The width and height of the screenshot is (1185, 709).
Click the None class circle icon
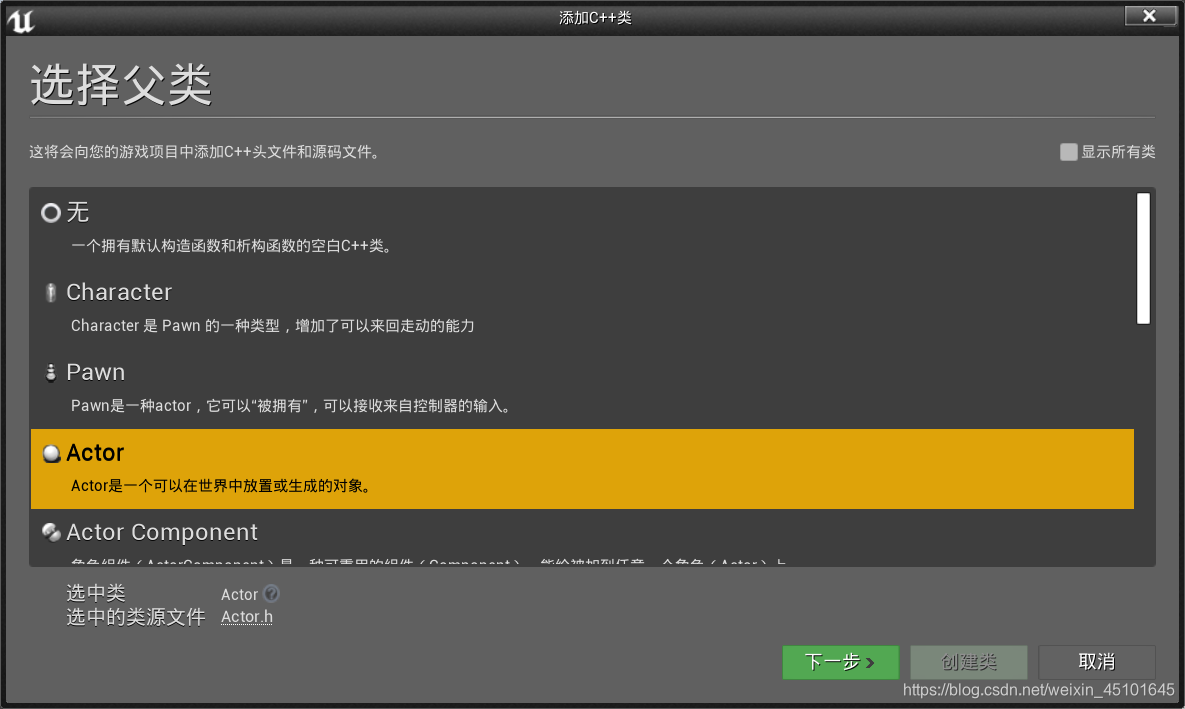coord(51,213)
